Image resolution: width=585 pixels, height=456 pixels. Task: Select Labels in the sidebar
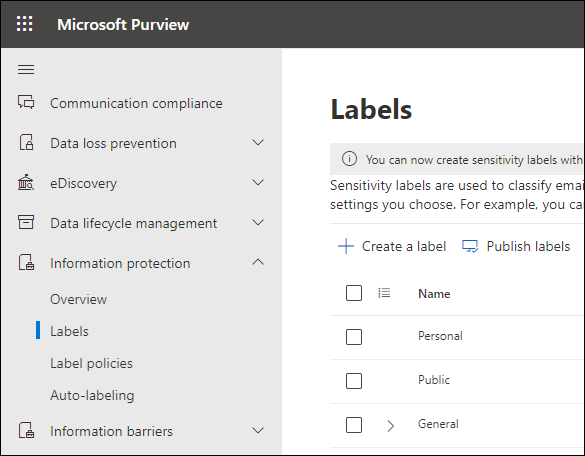pyautogui.click(x=69, y=331)
